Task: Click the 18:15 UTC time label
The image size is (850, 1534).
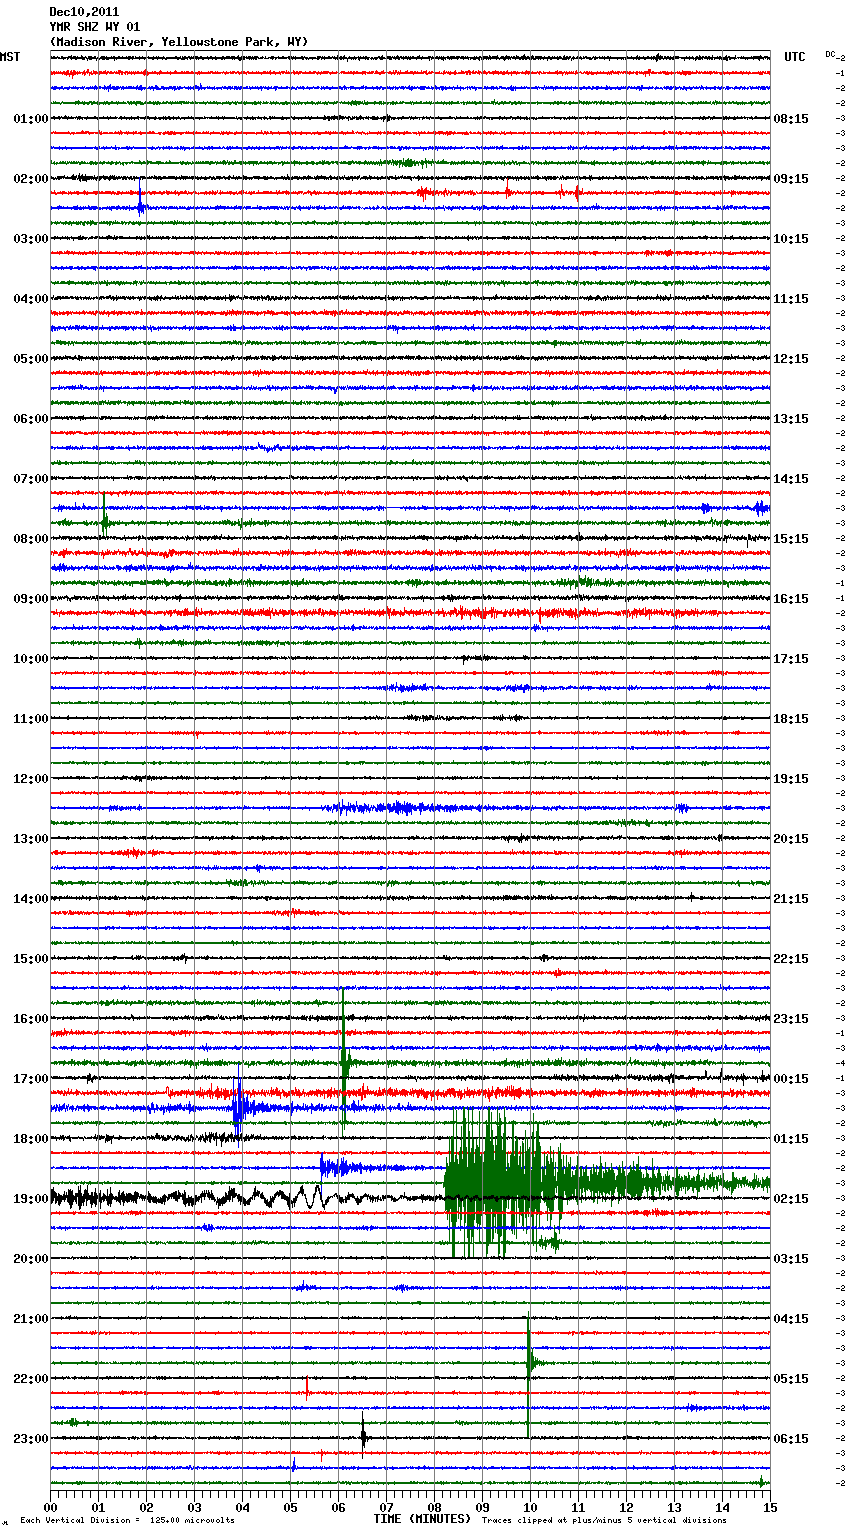Action: point(791,719)
